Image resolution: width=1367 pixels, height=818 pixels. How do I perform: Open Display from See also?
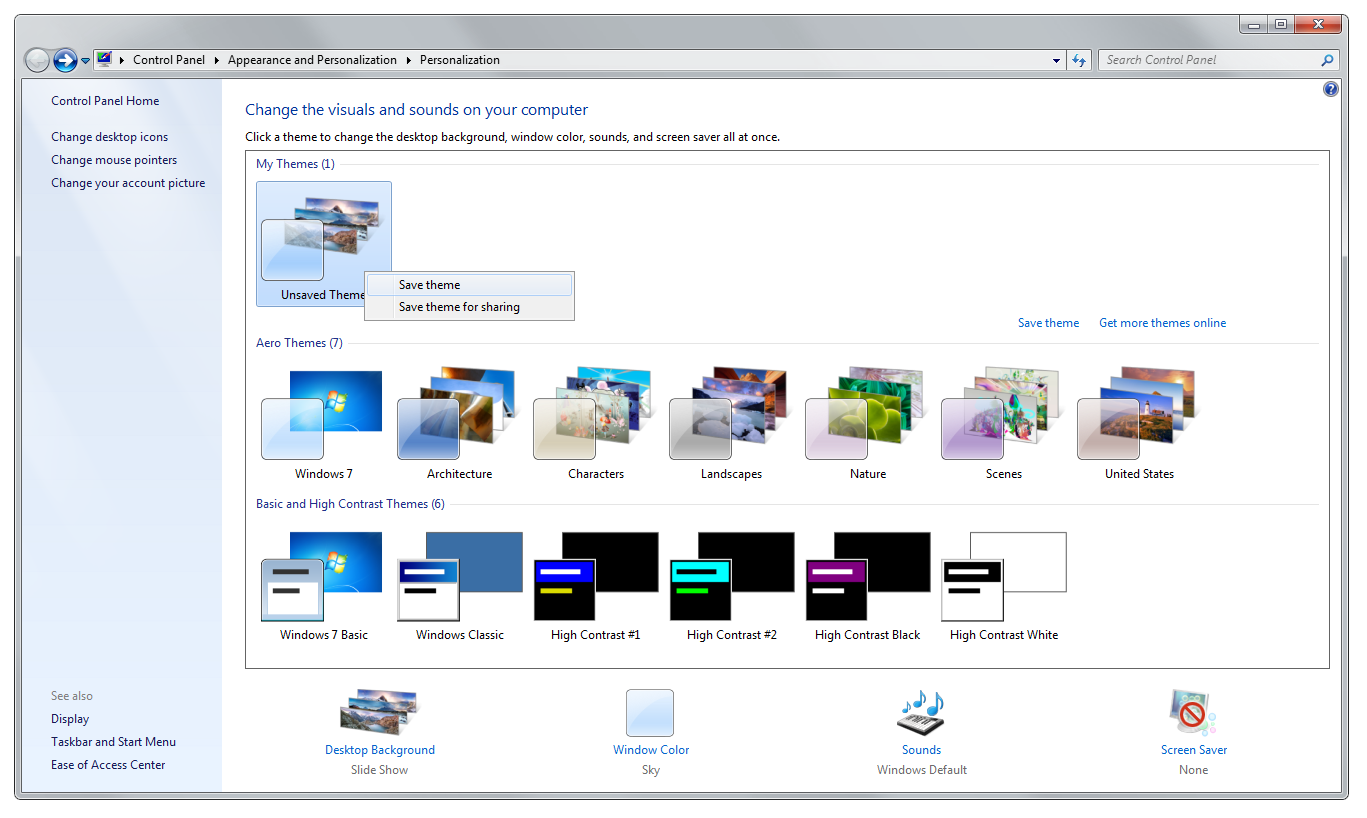tap(70, 719)
